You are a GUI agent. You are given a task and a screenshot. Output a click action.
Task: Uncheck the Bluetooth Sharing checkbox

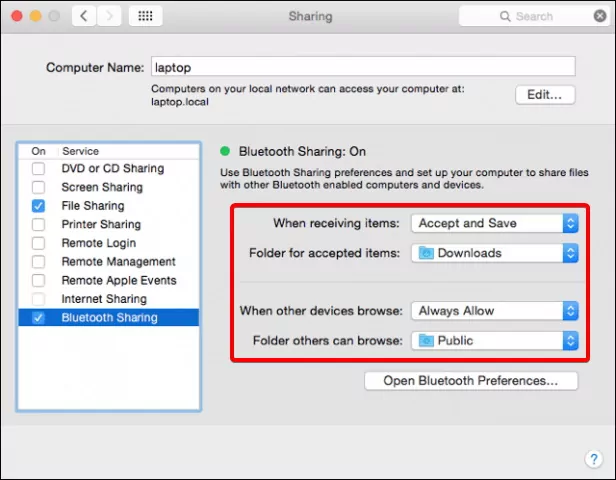pyautogui.click(x=38, y=317)
